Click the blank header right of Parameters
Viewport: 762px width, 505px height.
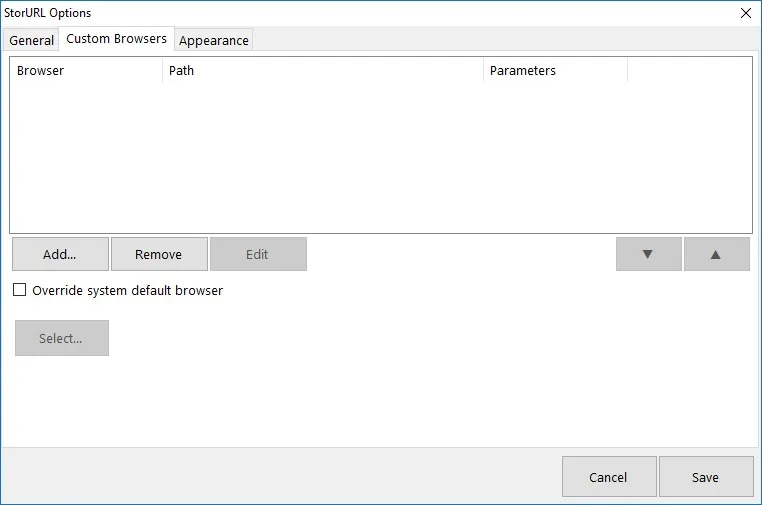tap(690, 70)
